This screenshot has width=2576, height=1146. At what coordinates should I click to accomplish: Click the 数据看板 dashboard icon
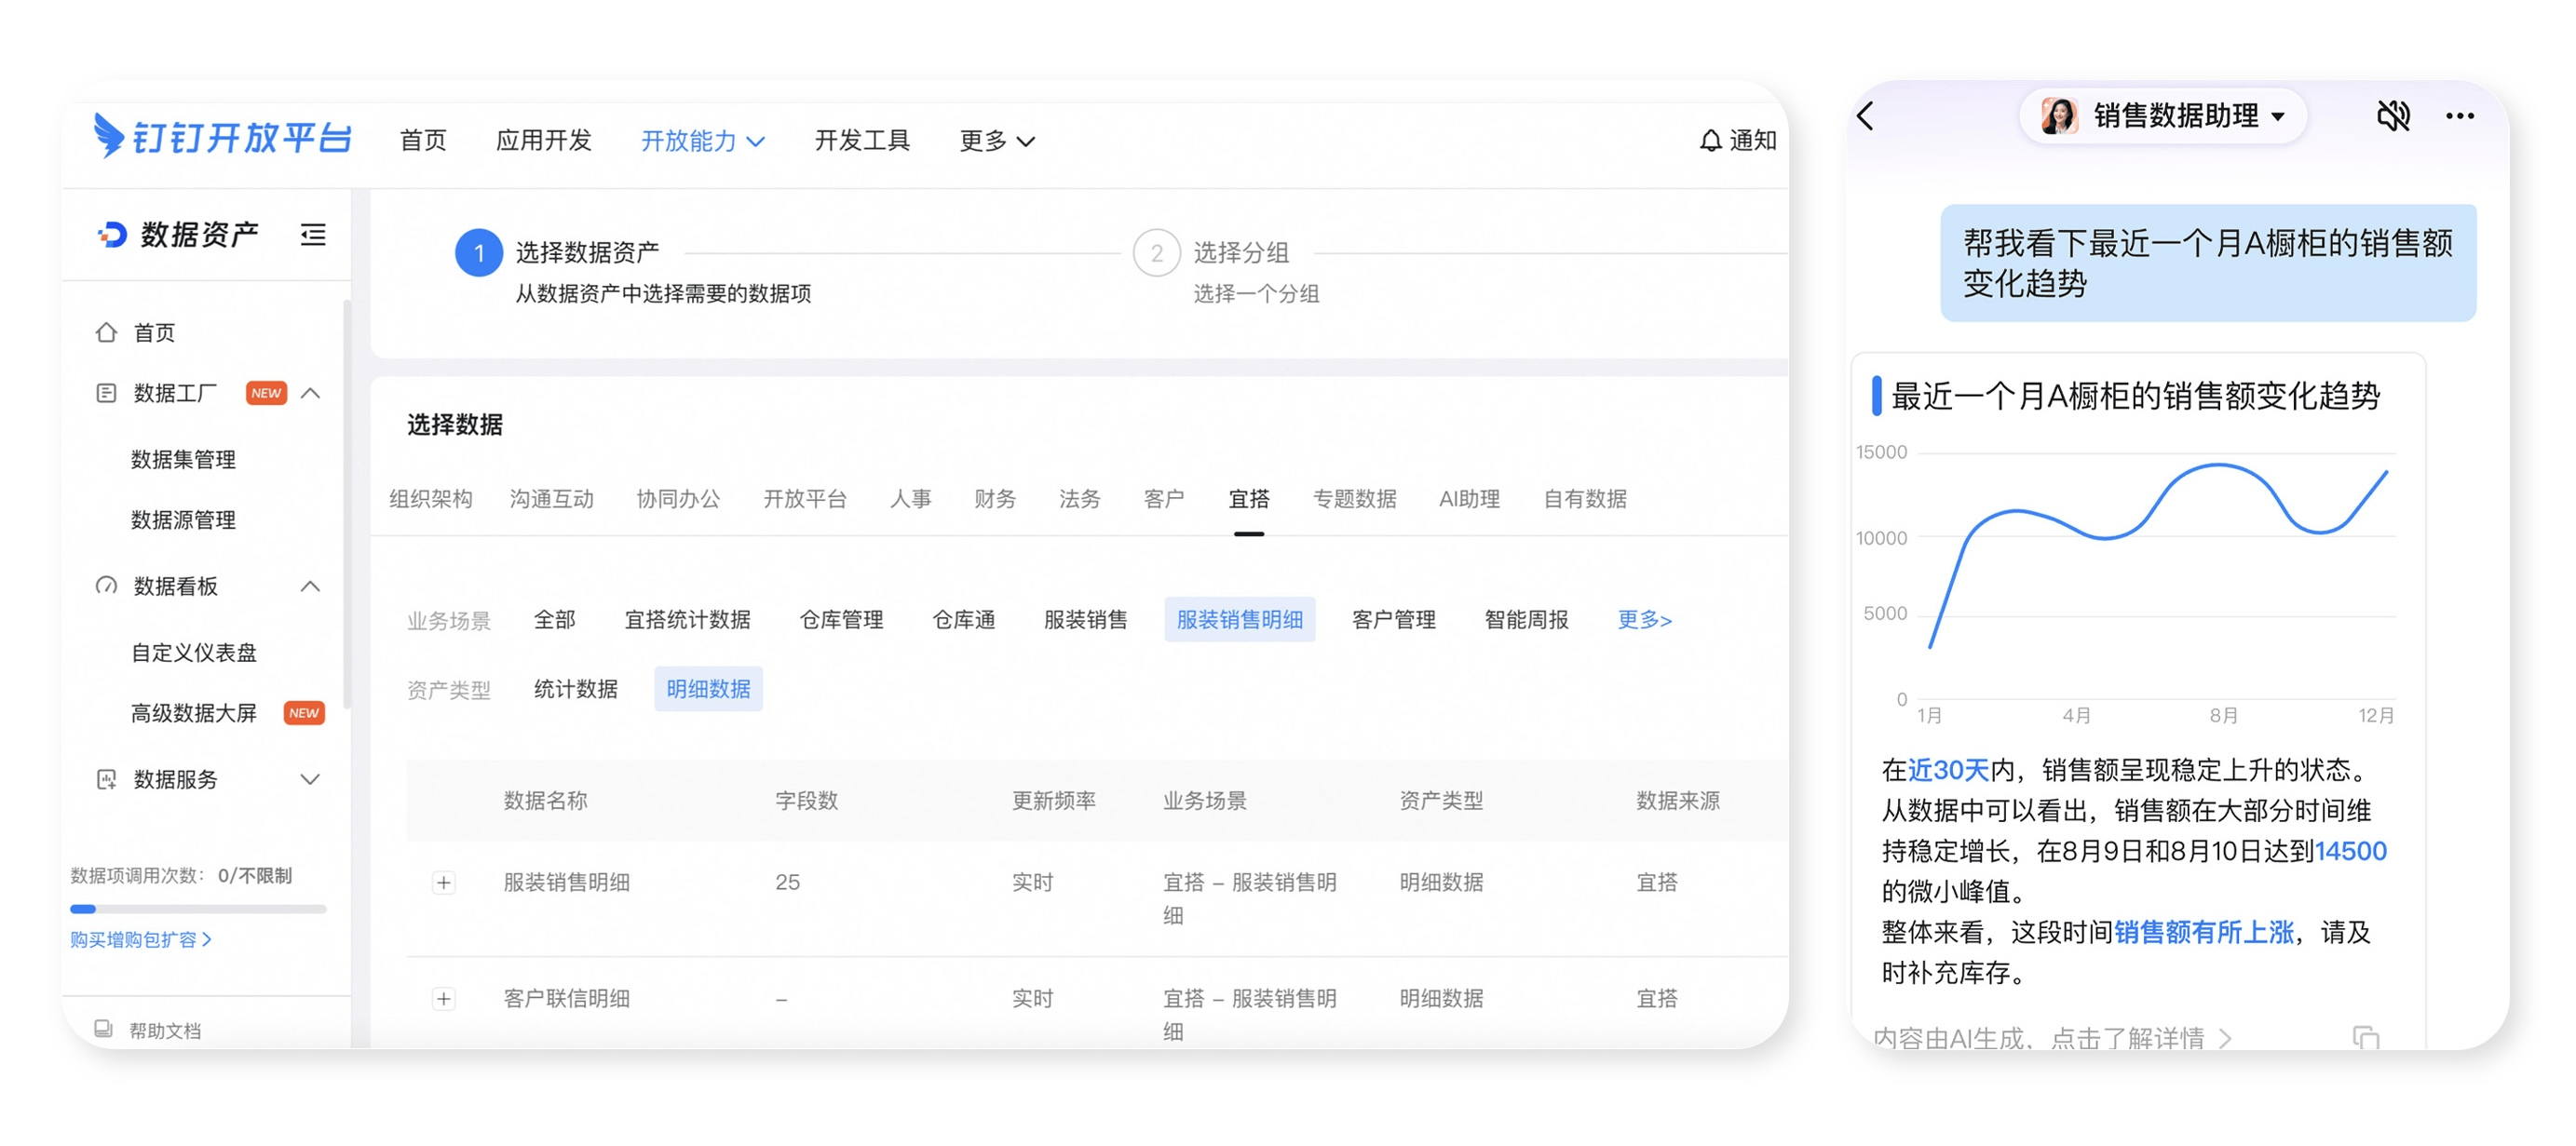[x=106, y=586]
